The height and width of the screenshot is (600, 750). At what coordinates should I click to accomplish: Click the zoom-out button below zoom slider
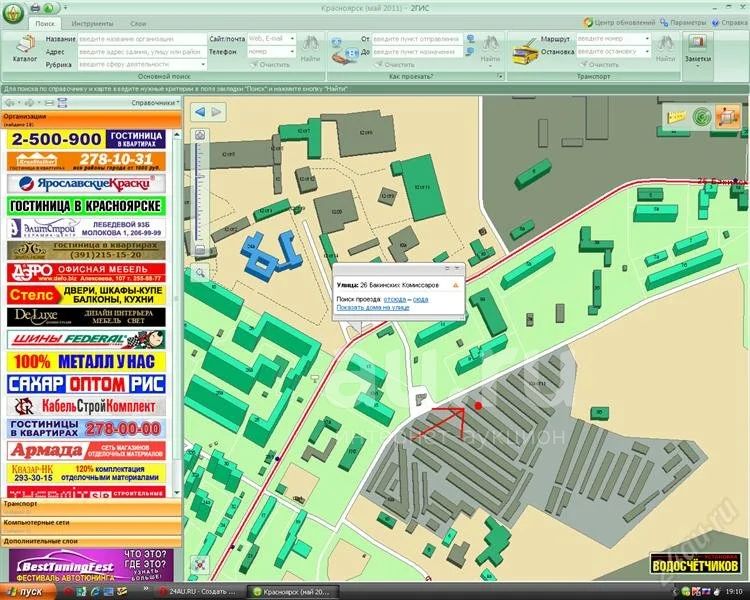(x=200, y=250)
